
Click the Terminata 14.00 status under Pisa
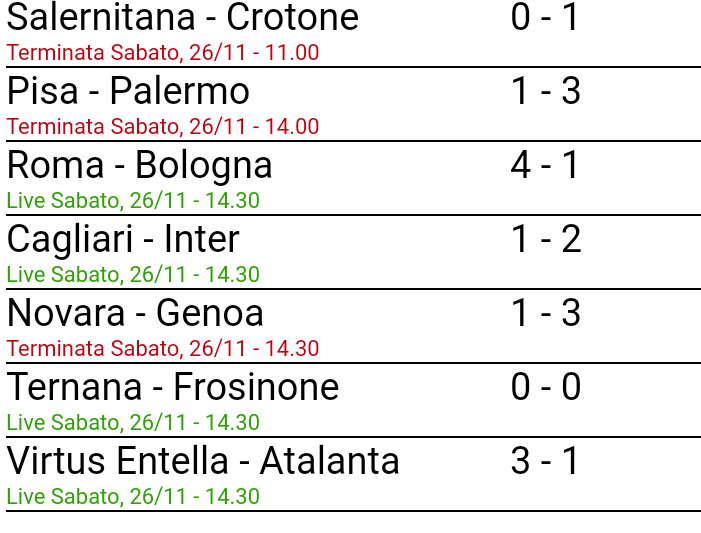(163, 127)
